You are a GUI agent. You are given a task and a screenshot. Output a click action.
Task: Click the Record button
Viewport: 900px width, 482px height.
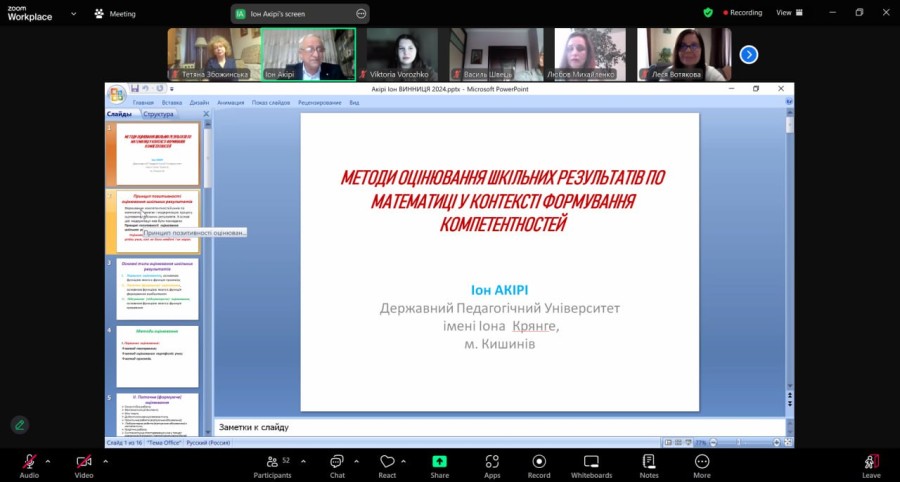(x=539, y=466)
